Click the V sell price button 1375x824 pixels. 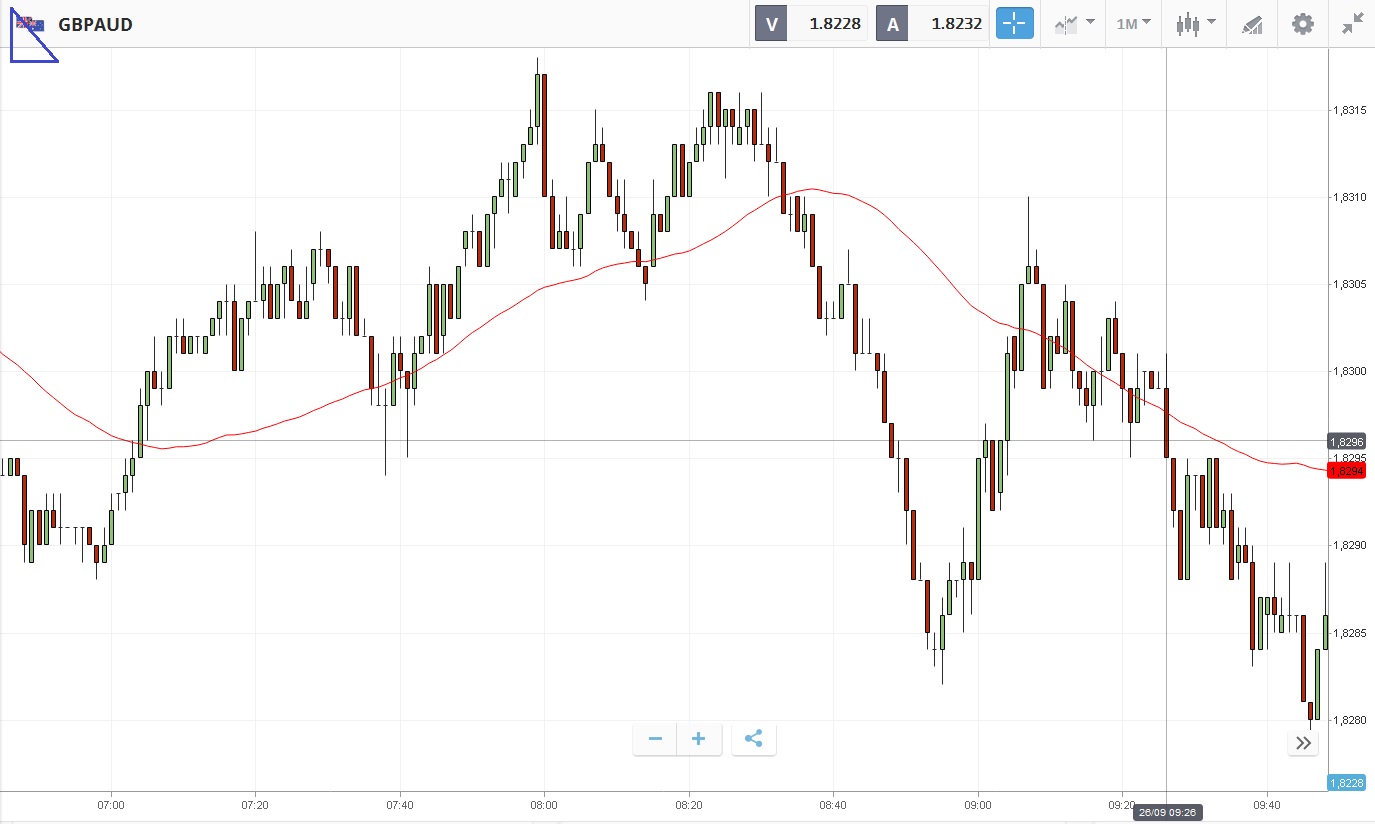771,24
